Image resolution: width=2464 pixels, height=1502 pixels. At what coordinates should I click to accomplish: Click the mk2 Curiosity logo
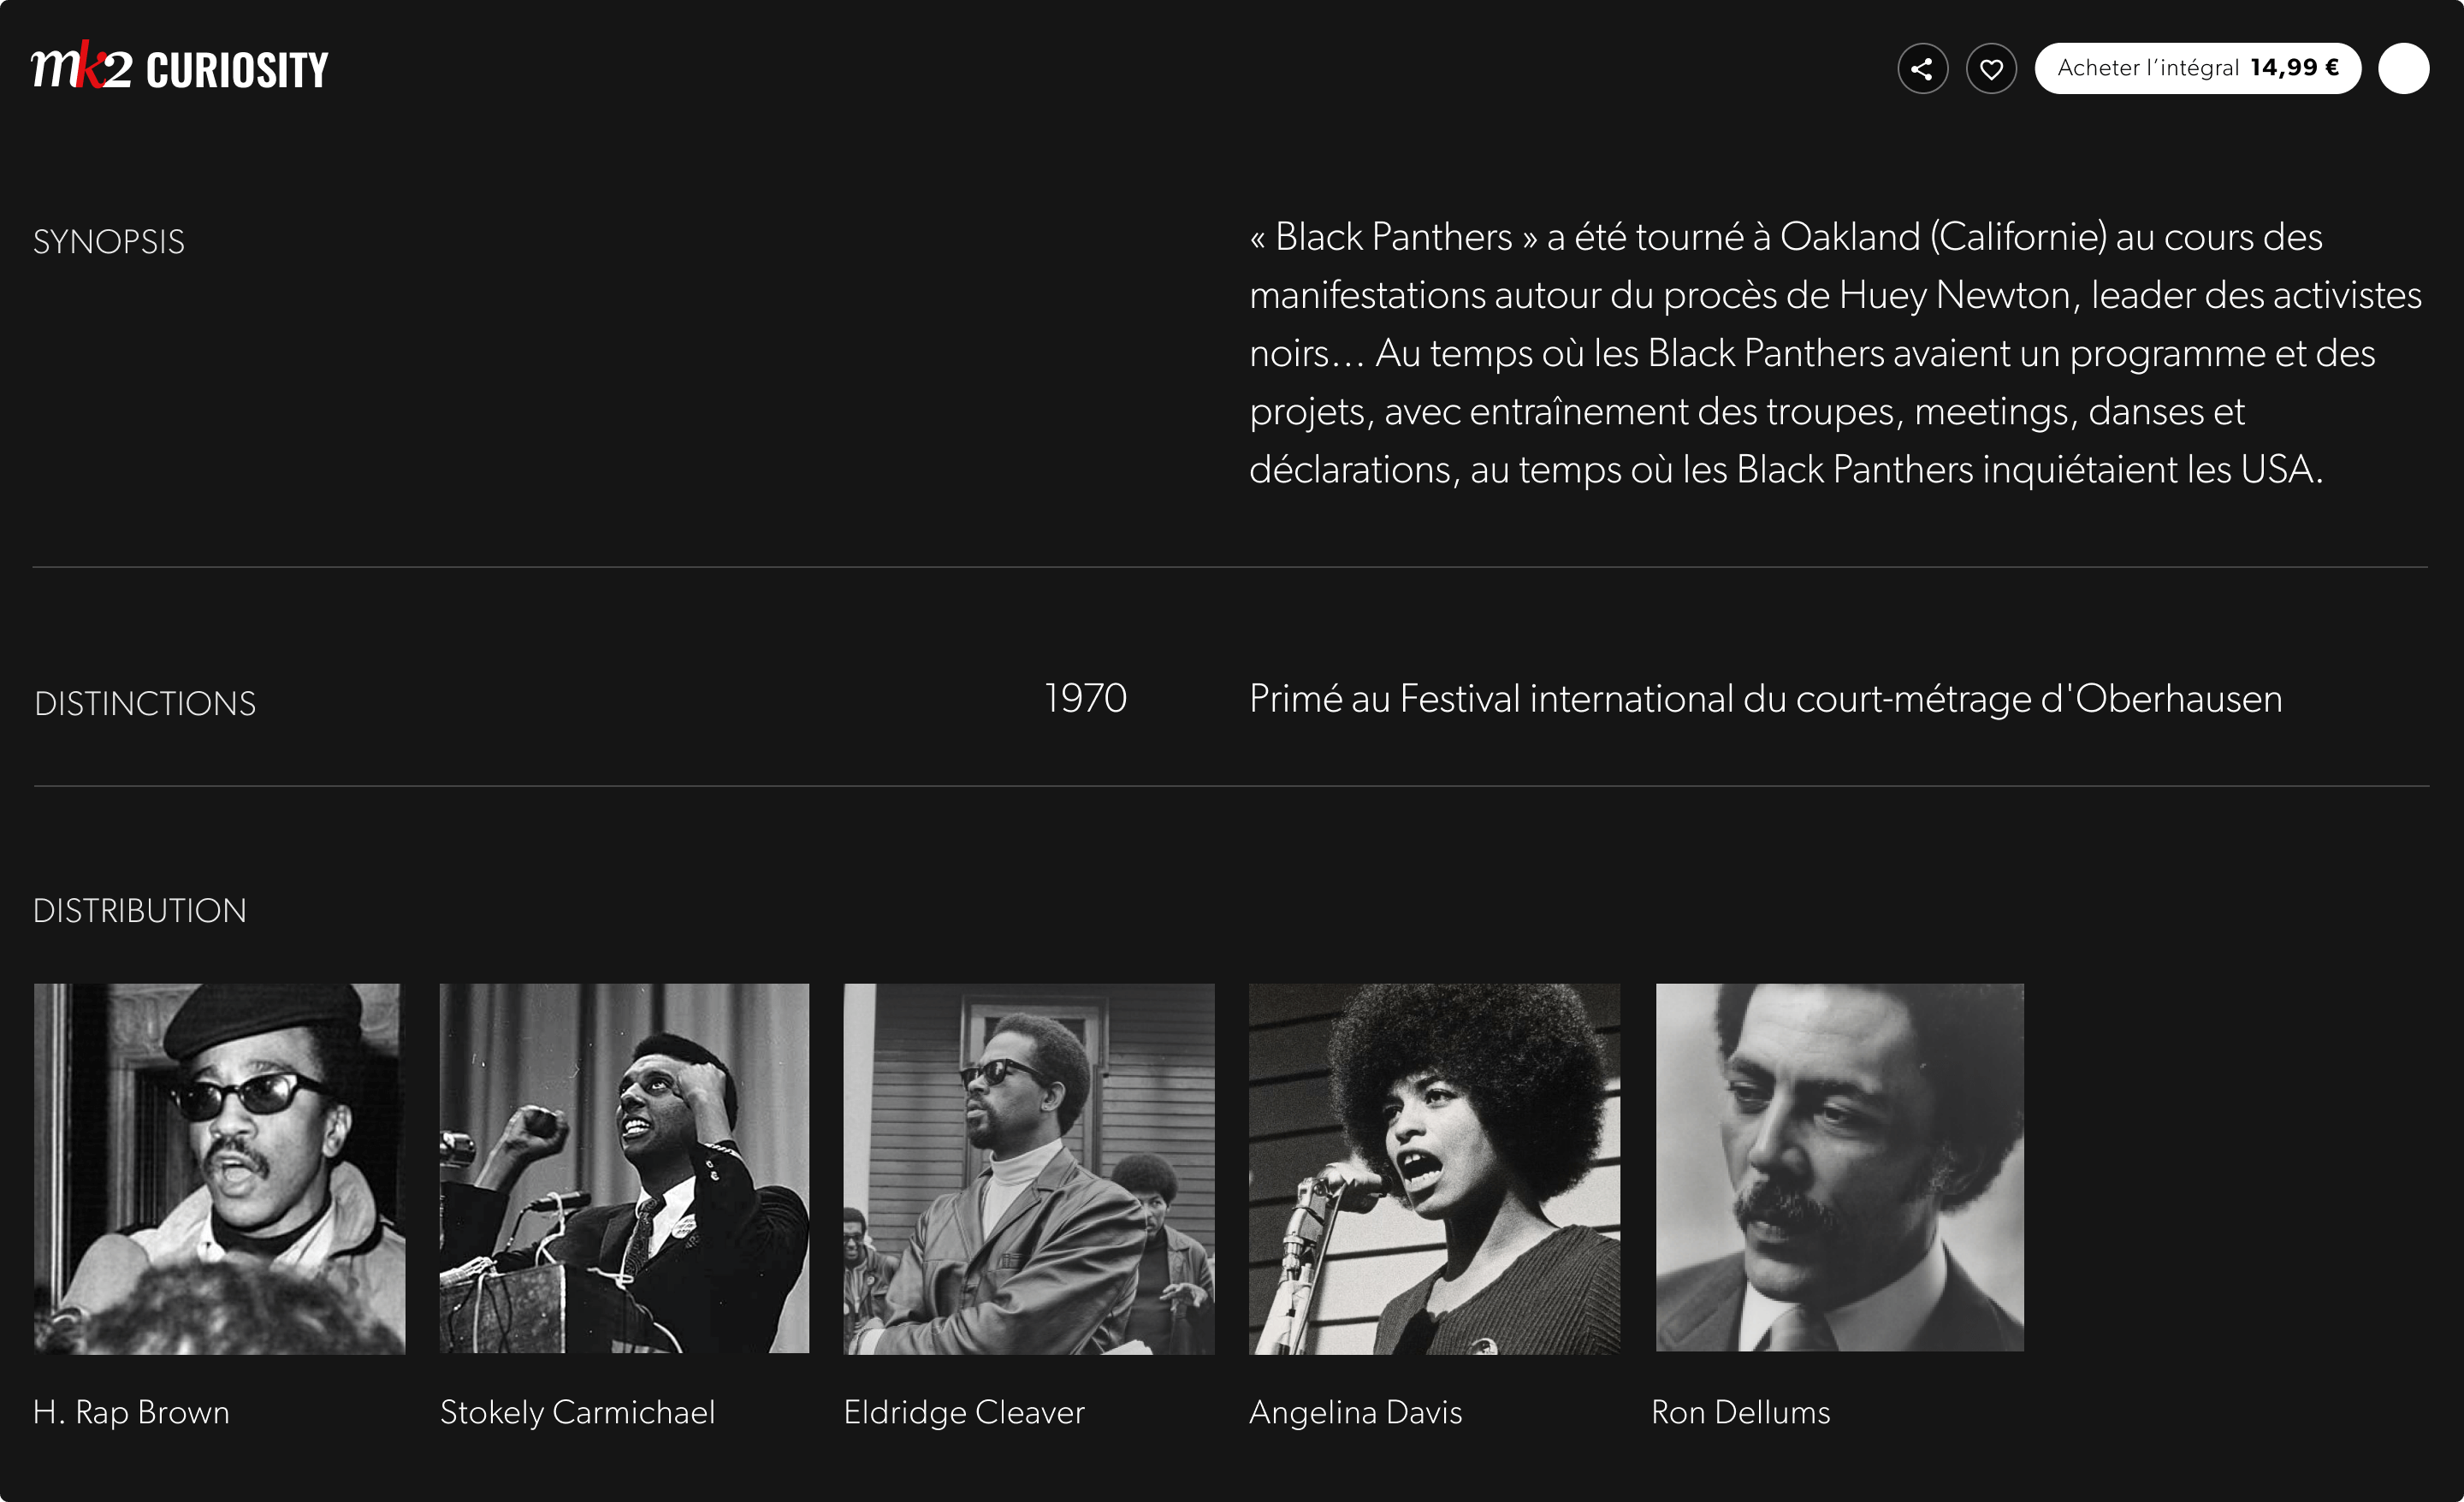[180, 68]
